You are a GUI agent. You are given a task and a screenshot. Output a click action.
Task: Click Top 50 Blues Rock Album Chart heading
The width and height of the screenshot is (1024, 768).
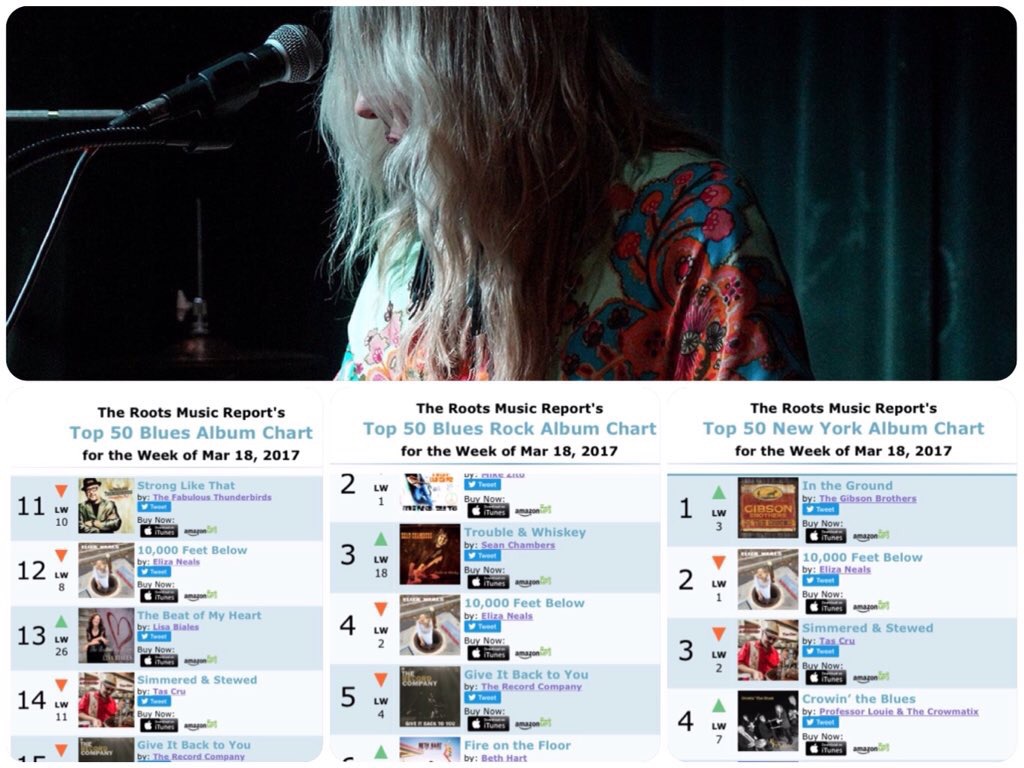(509, 429)
